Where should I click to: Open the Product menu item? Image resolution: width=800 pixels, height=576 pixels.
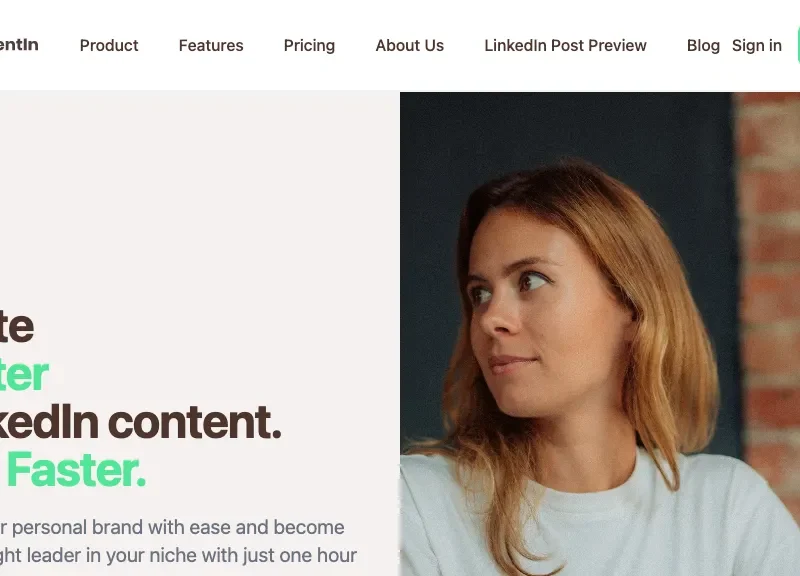point(109,45)
